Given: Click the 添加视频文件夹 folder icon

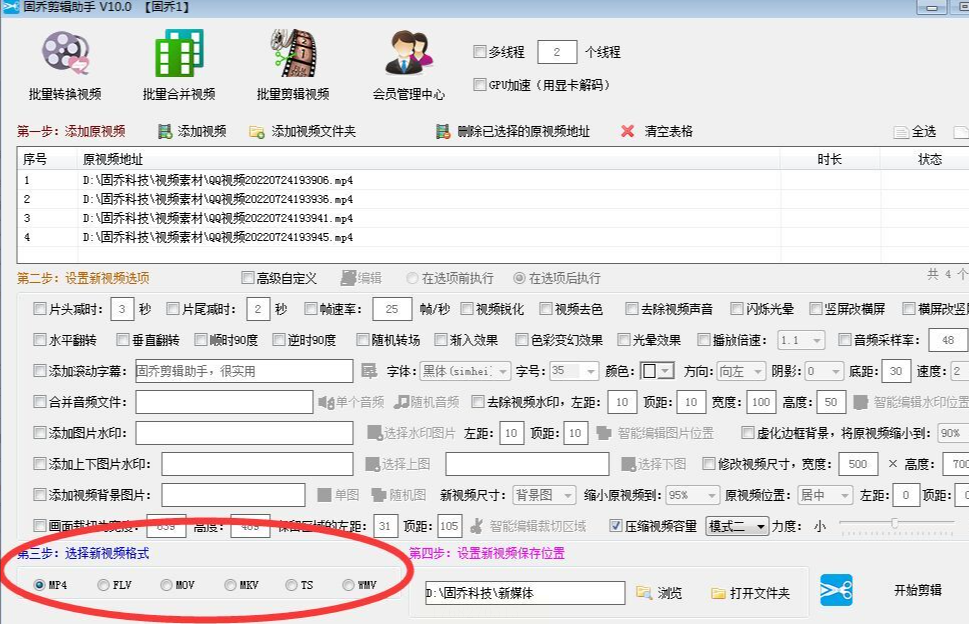Looking at the screenshot, I should pos(256,132).
